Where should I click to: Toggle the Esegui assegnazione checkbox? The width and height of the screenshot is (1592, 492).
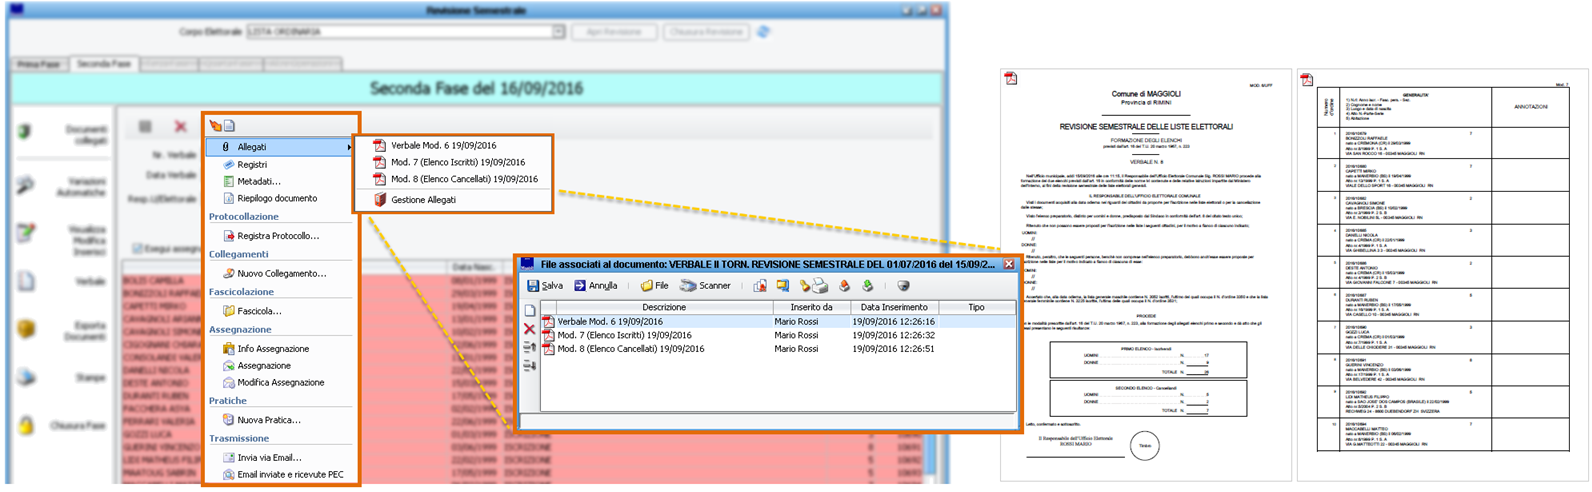coord(137,248)
